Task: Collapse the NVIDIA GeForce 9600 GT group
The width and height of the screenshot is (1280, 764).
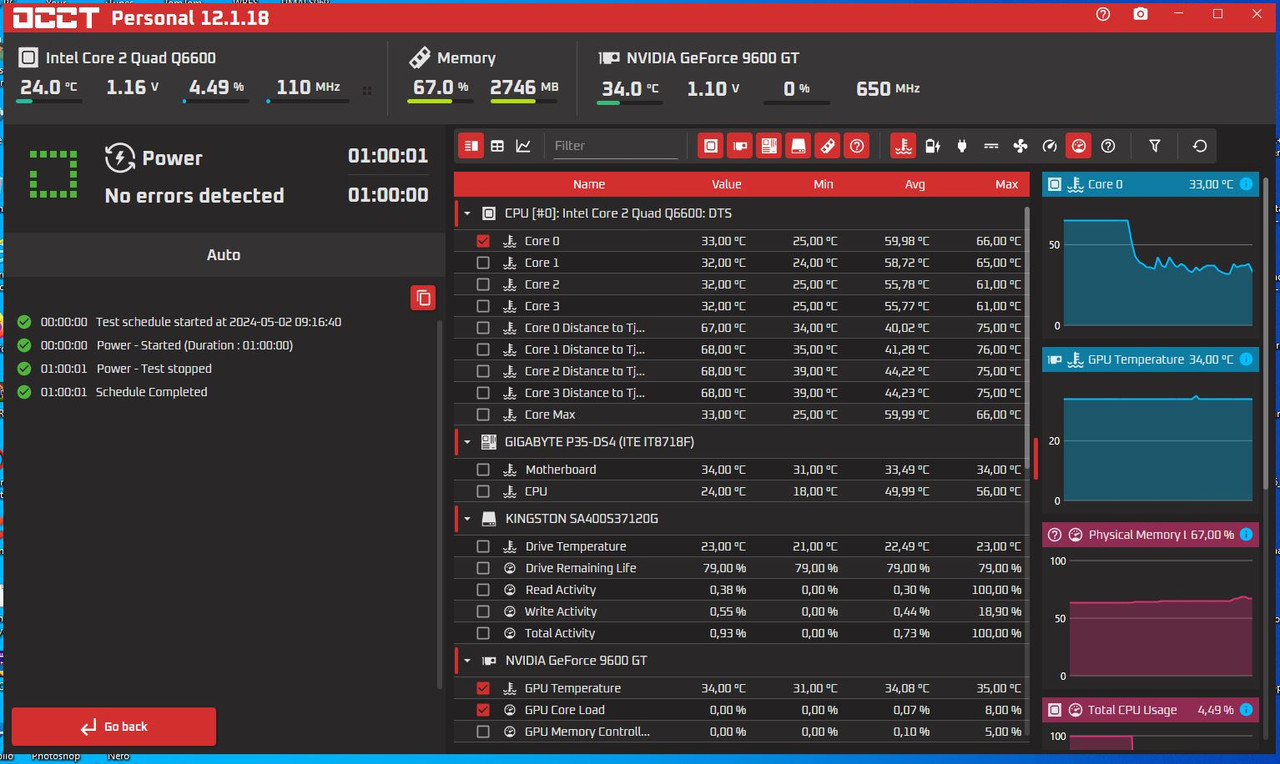Action: pyautogui.click(x=467, y=661)
